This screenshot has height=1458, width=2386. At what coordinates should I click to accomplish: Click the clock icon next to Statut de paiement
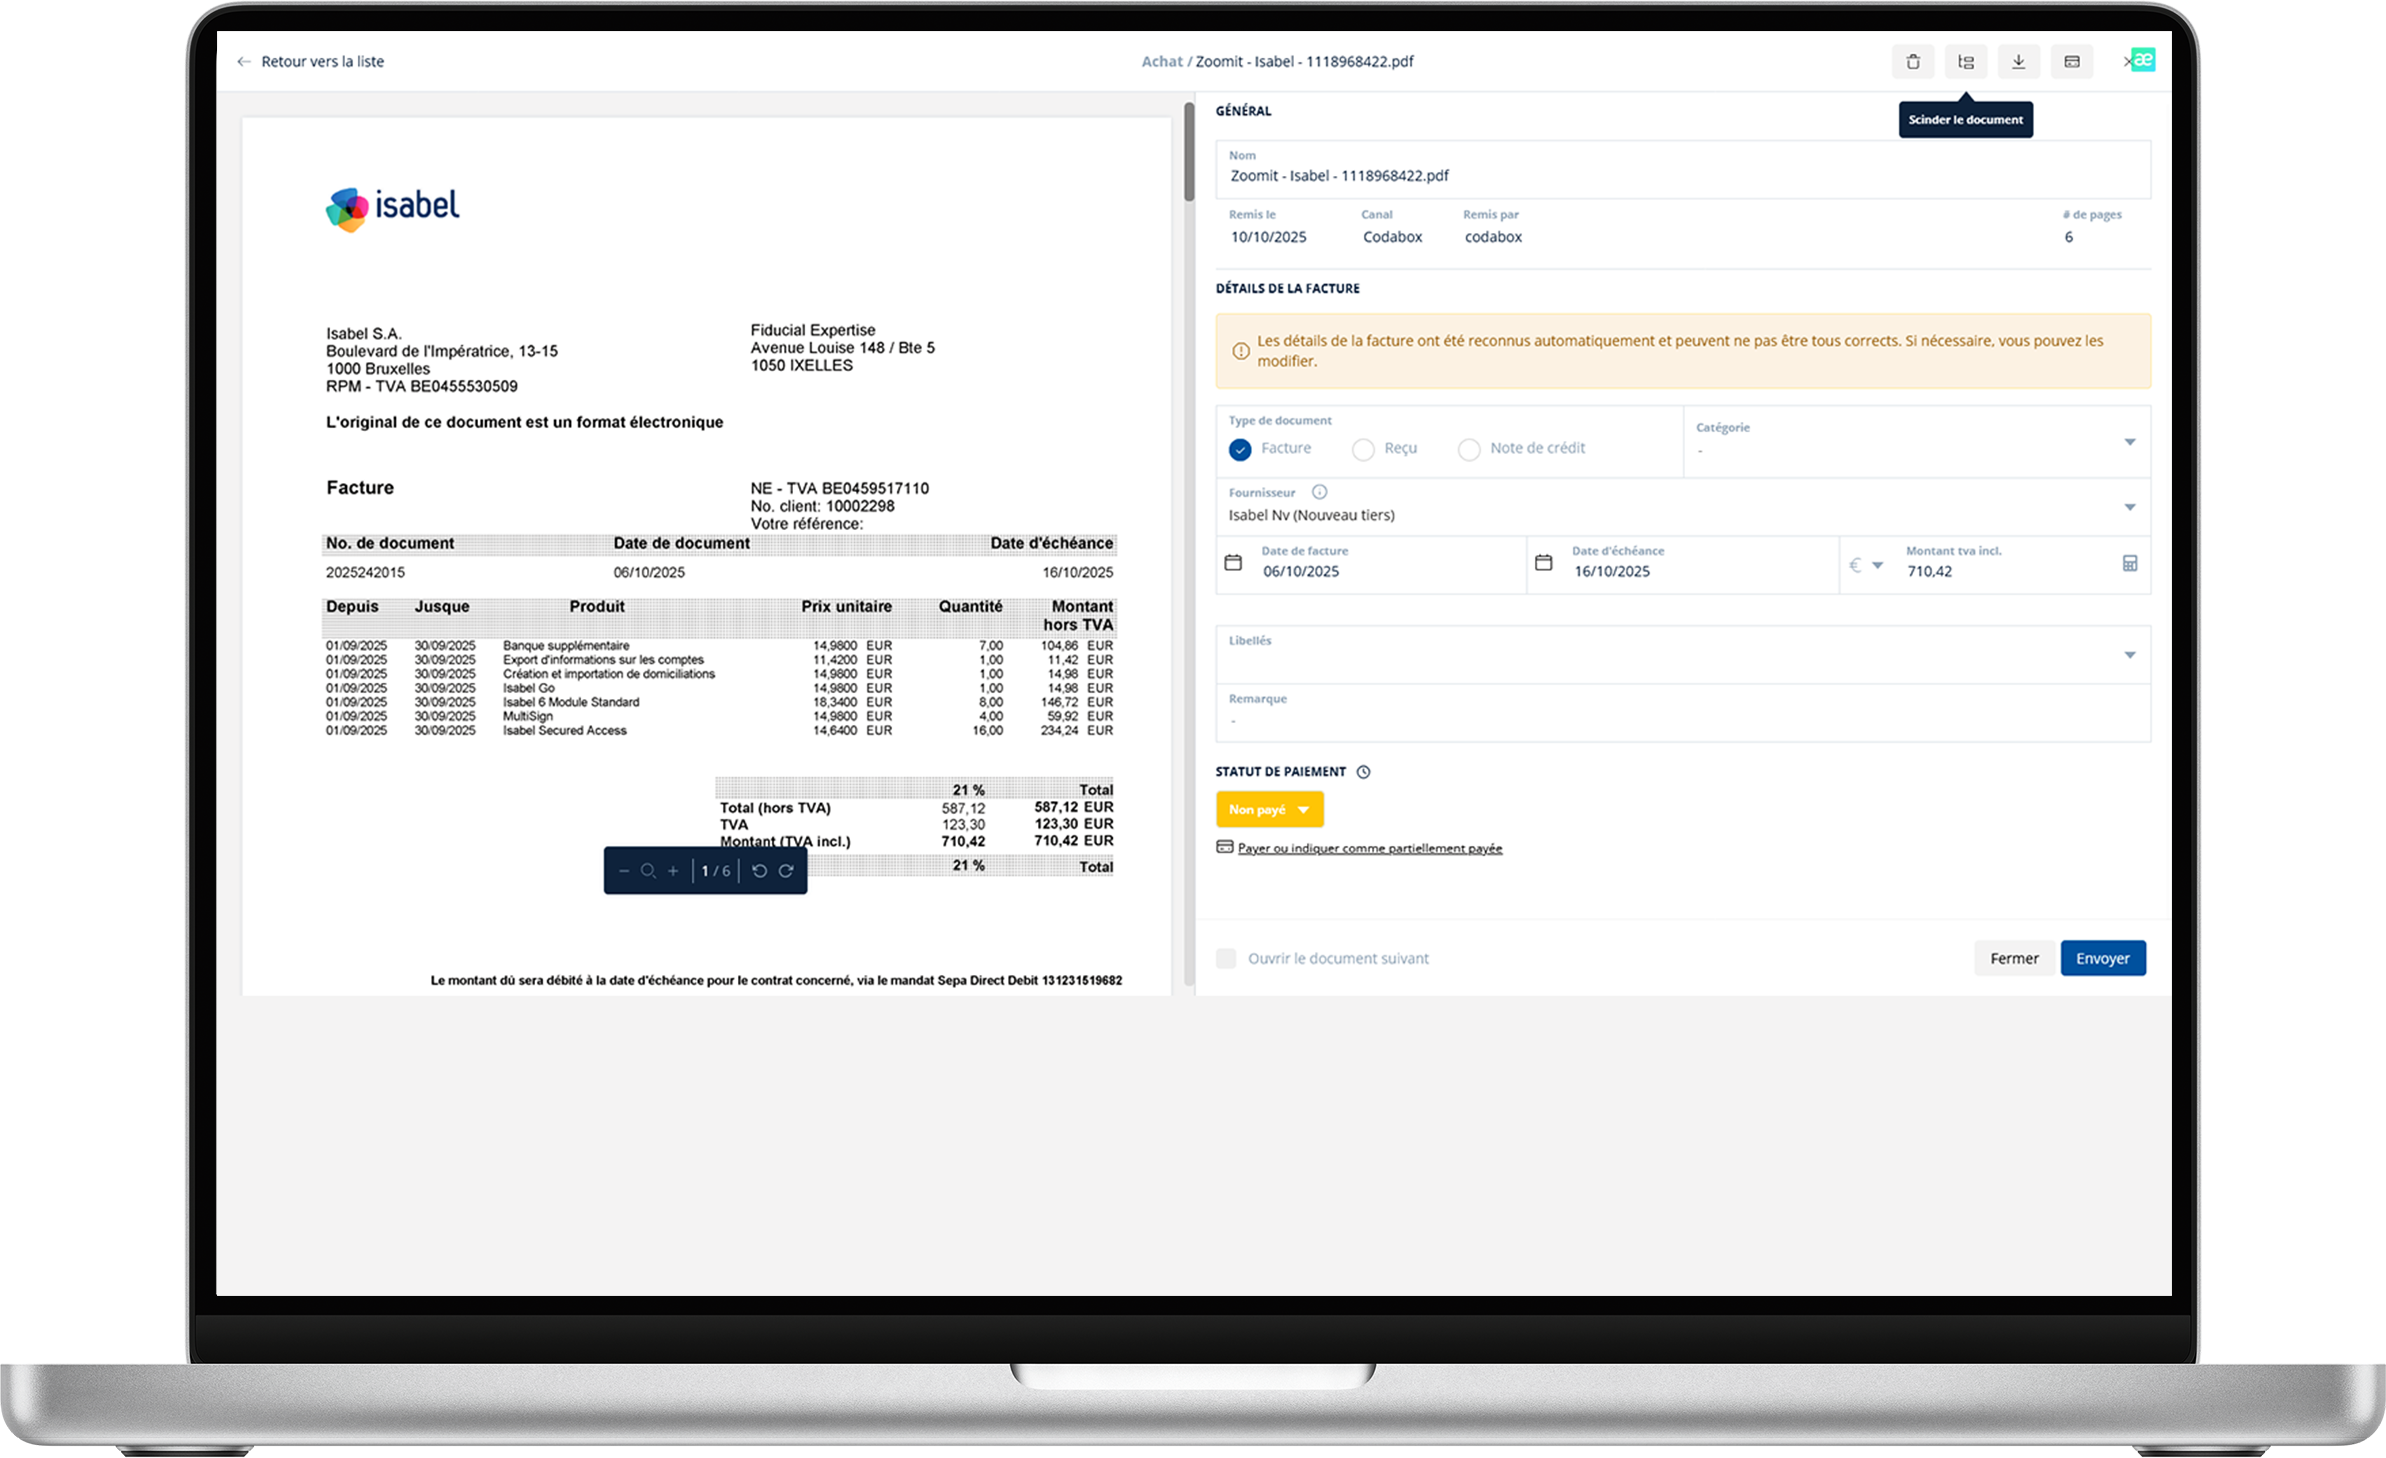(x=1364, y=772)
